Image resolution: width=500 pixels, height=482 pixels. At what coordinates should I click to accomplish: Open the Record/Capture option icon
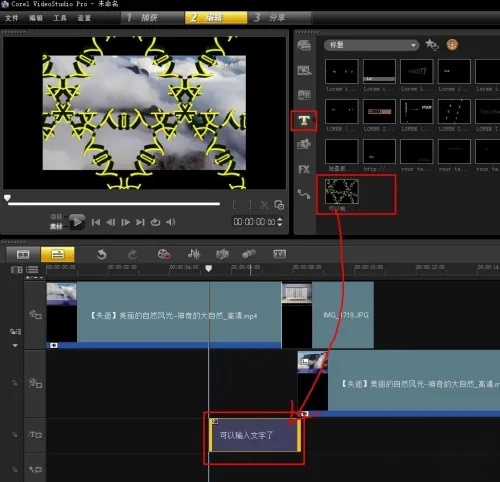coord(164,254)
